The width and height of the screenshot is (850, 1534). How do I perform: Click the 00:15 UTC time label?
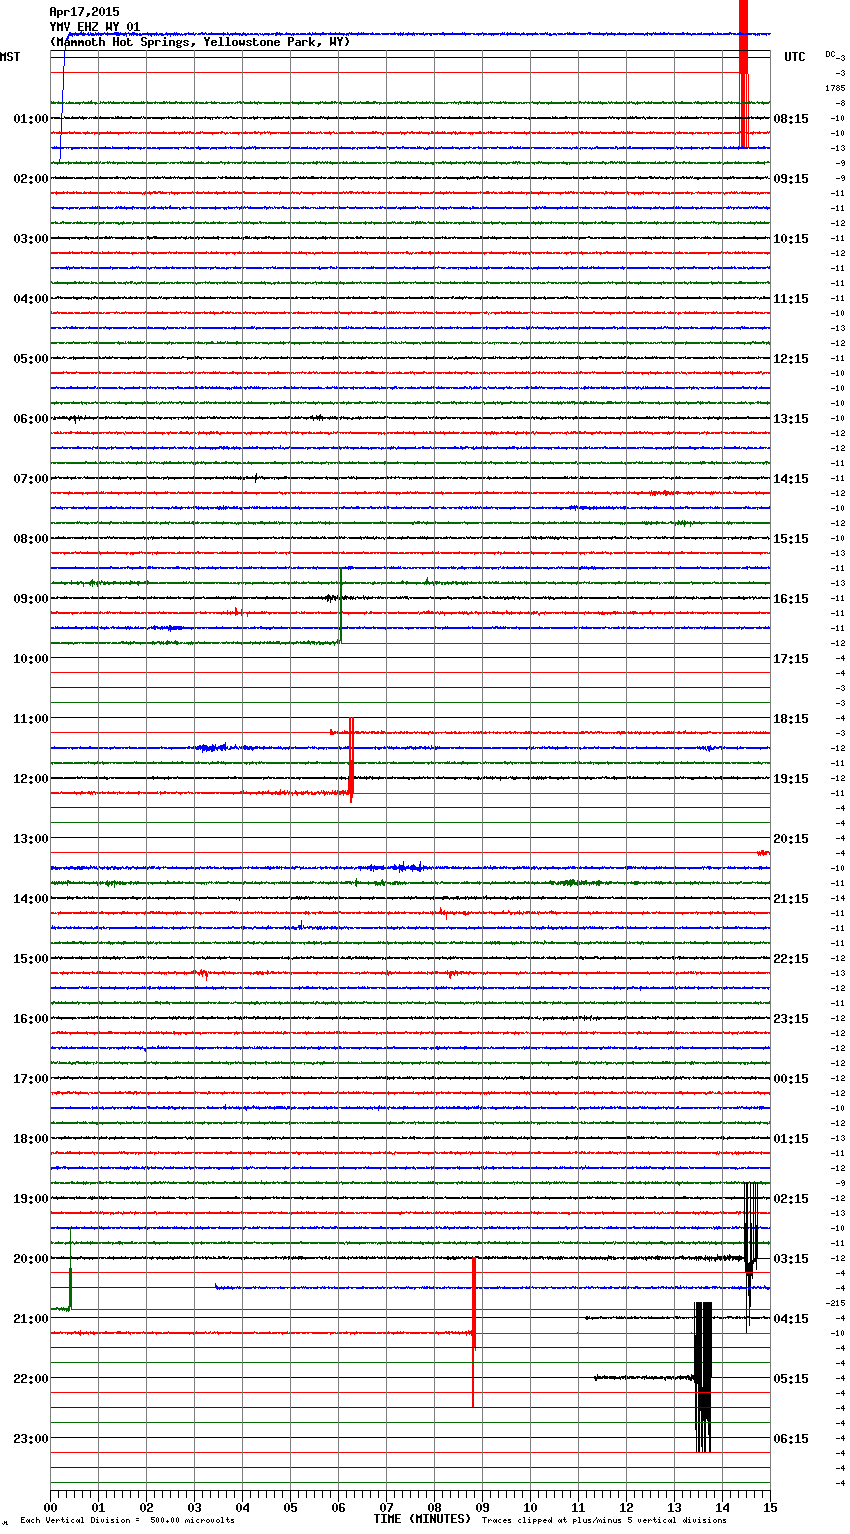791,1078
